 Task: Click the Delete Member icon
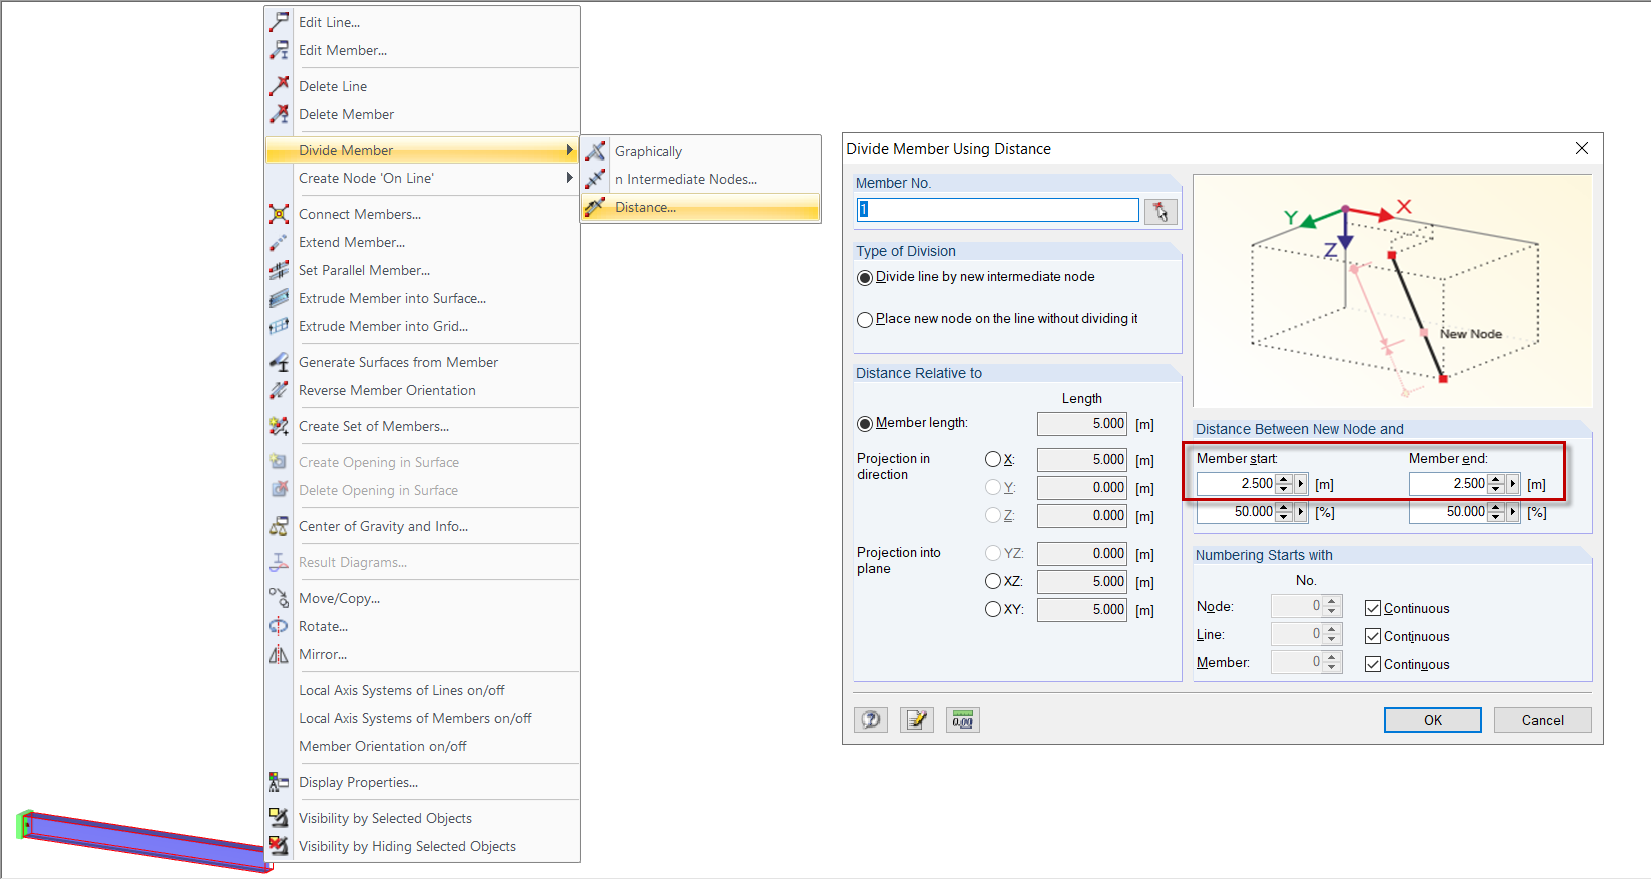tap(279, 113)
